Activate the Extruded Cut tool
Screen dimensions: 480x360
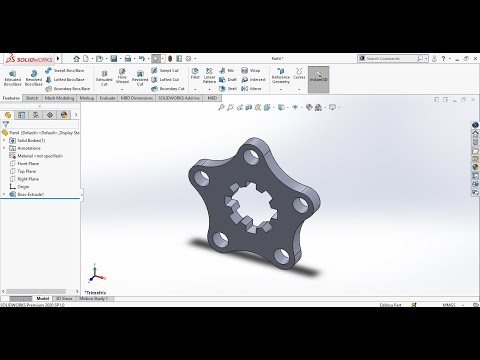(x=104, y=78)
